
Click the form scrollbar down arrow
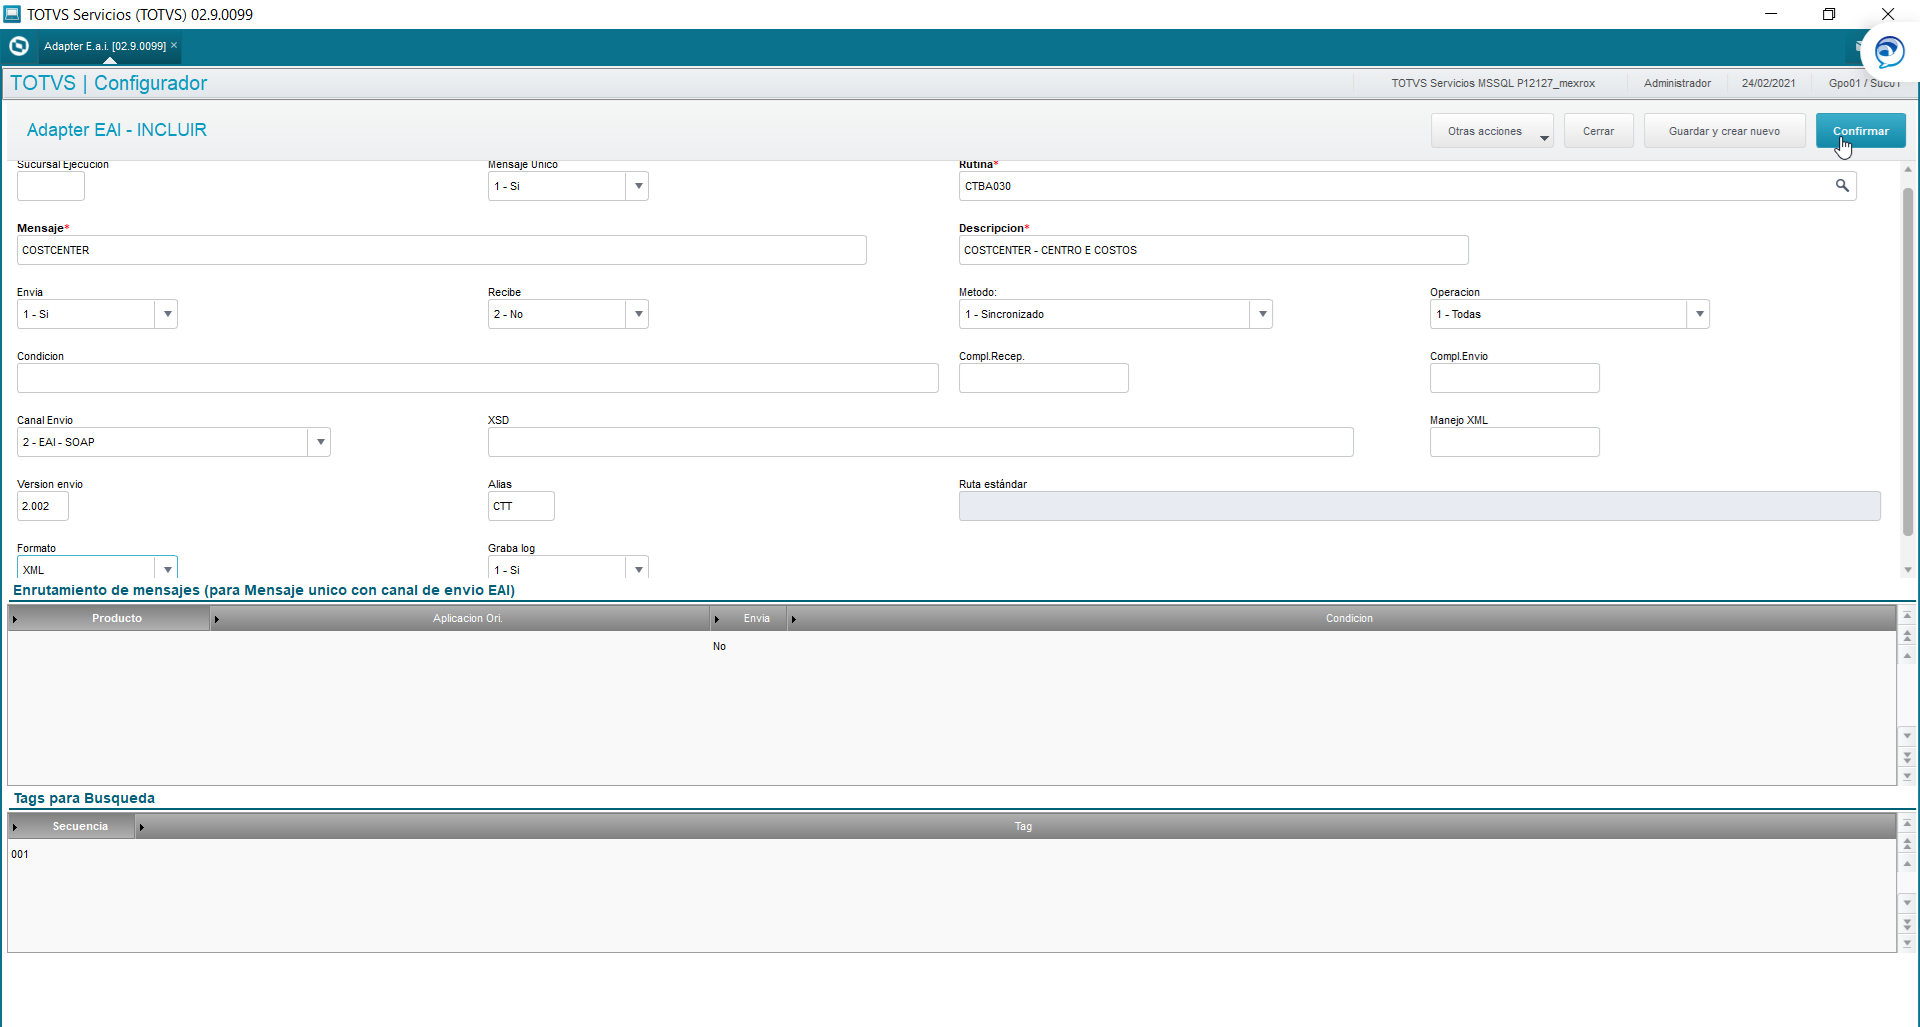pos(1908,570)
